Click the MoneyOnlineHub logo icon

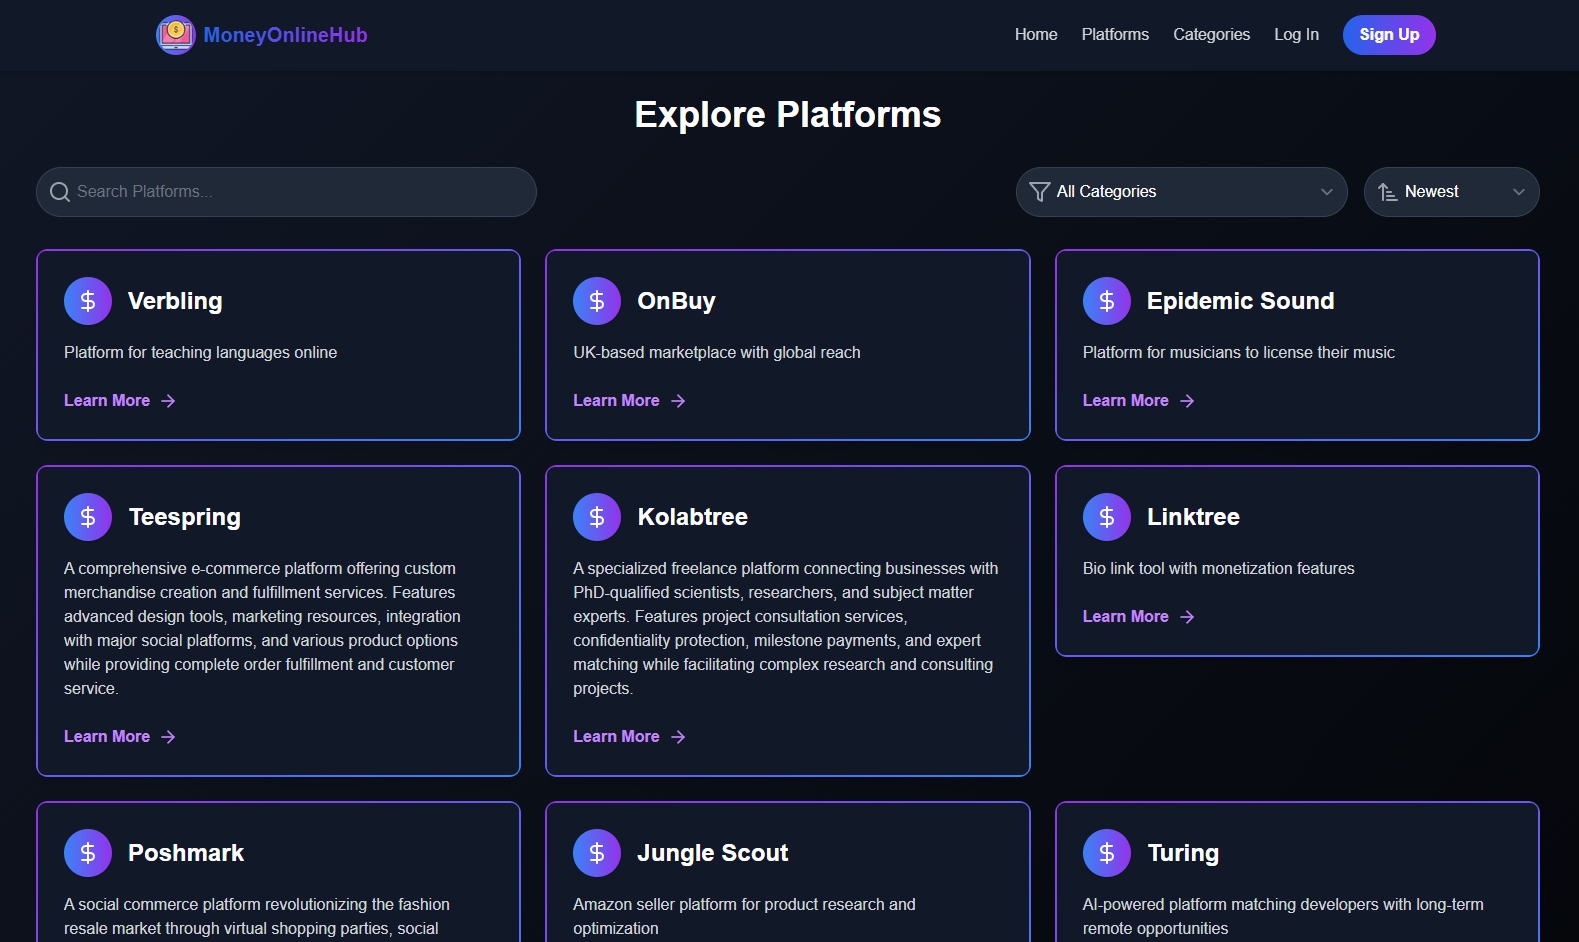click(175, 35)
